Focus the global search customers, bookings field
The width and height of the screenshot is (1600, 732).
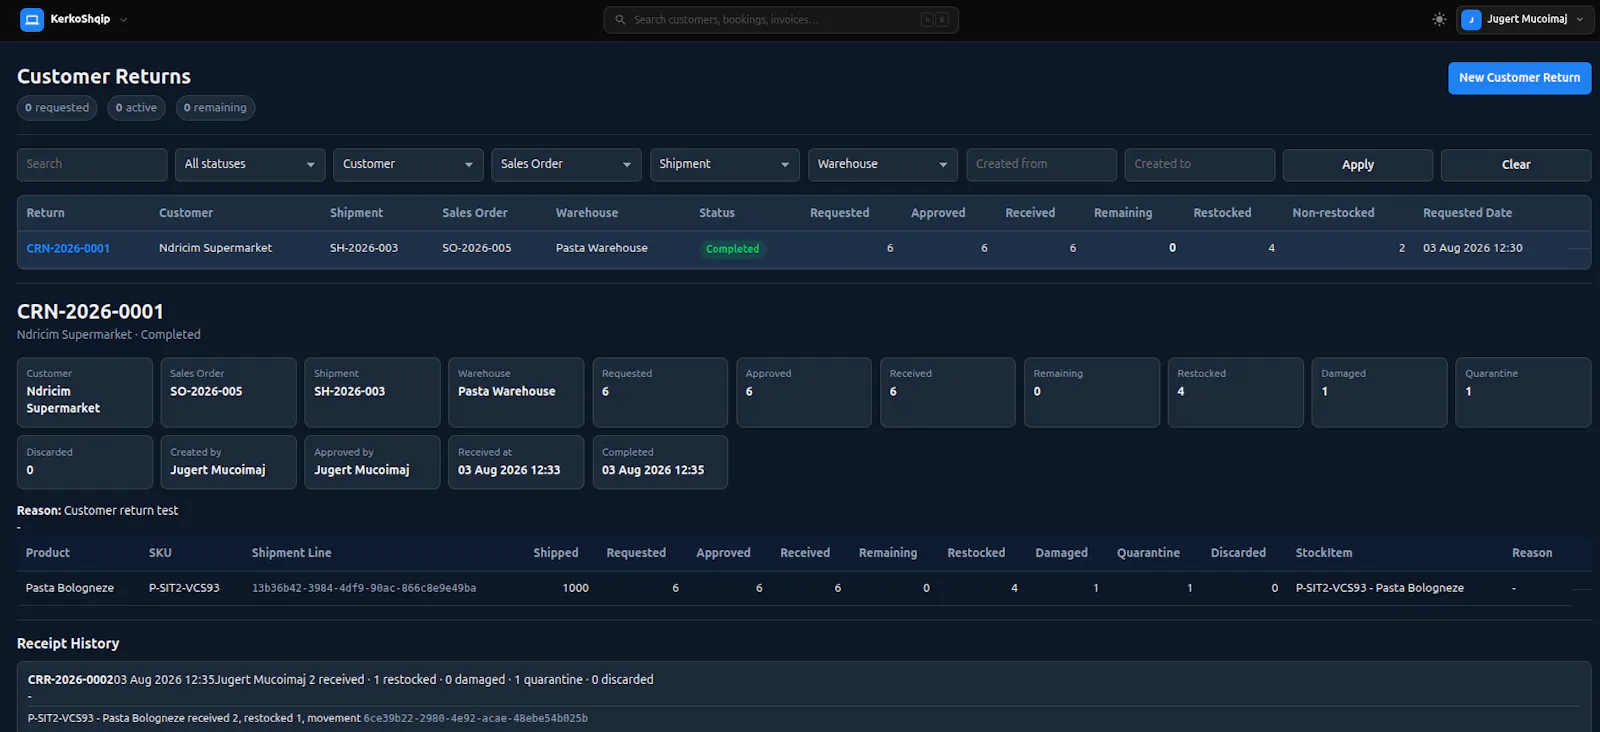click(781, 19)
